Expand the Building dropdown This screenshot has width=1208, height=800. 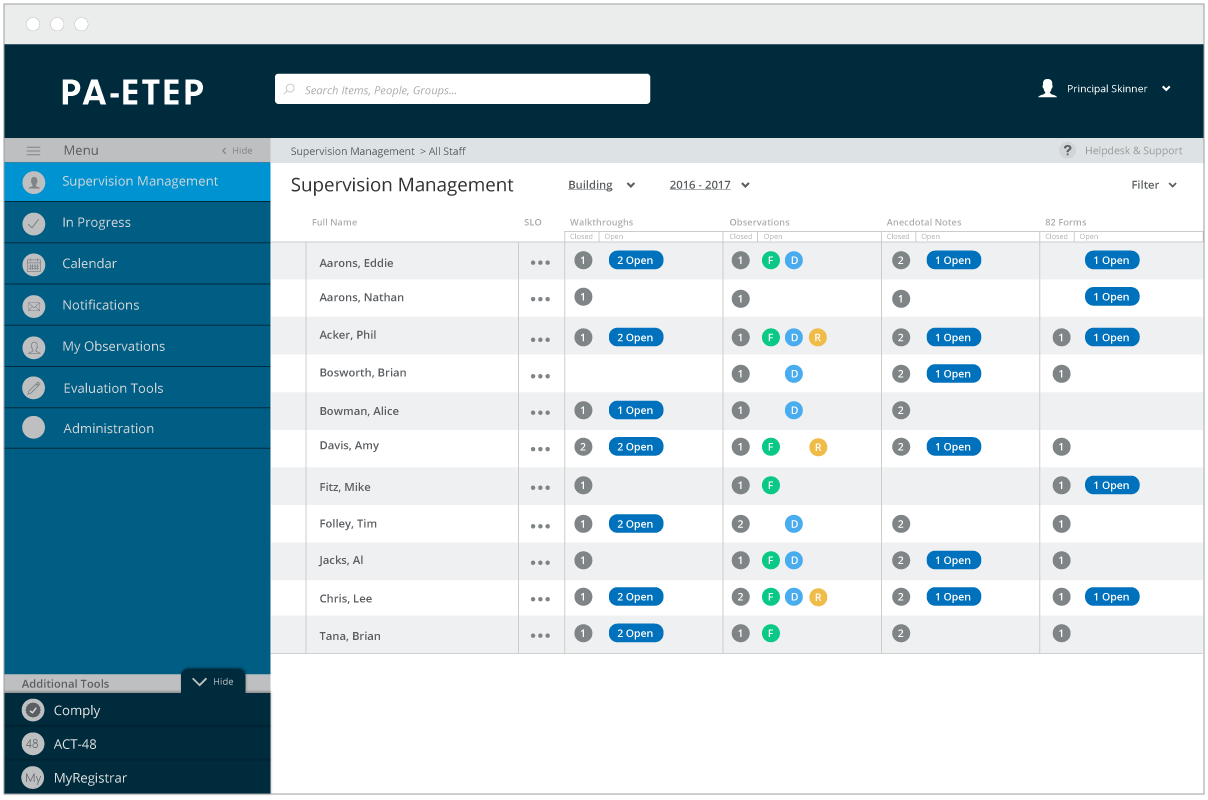601,185
